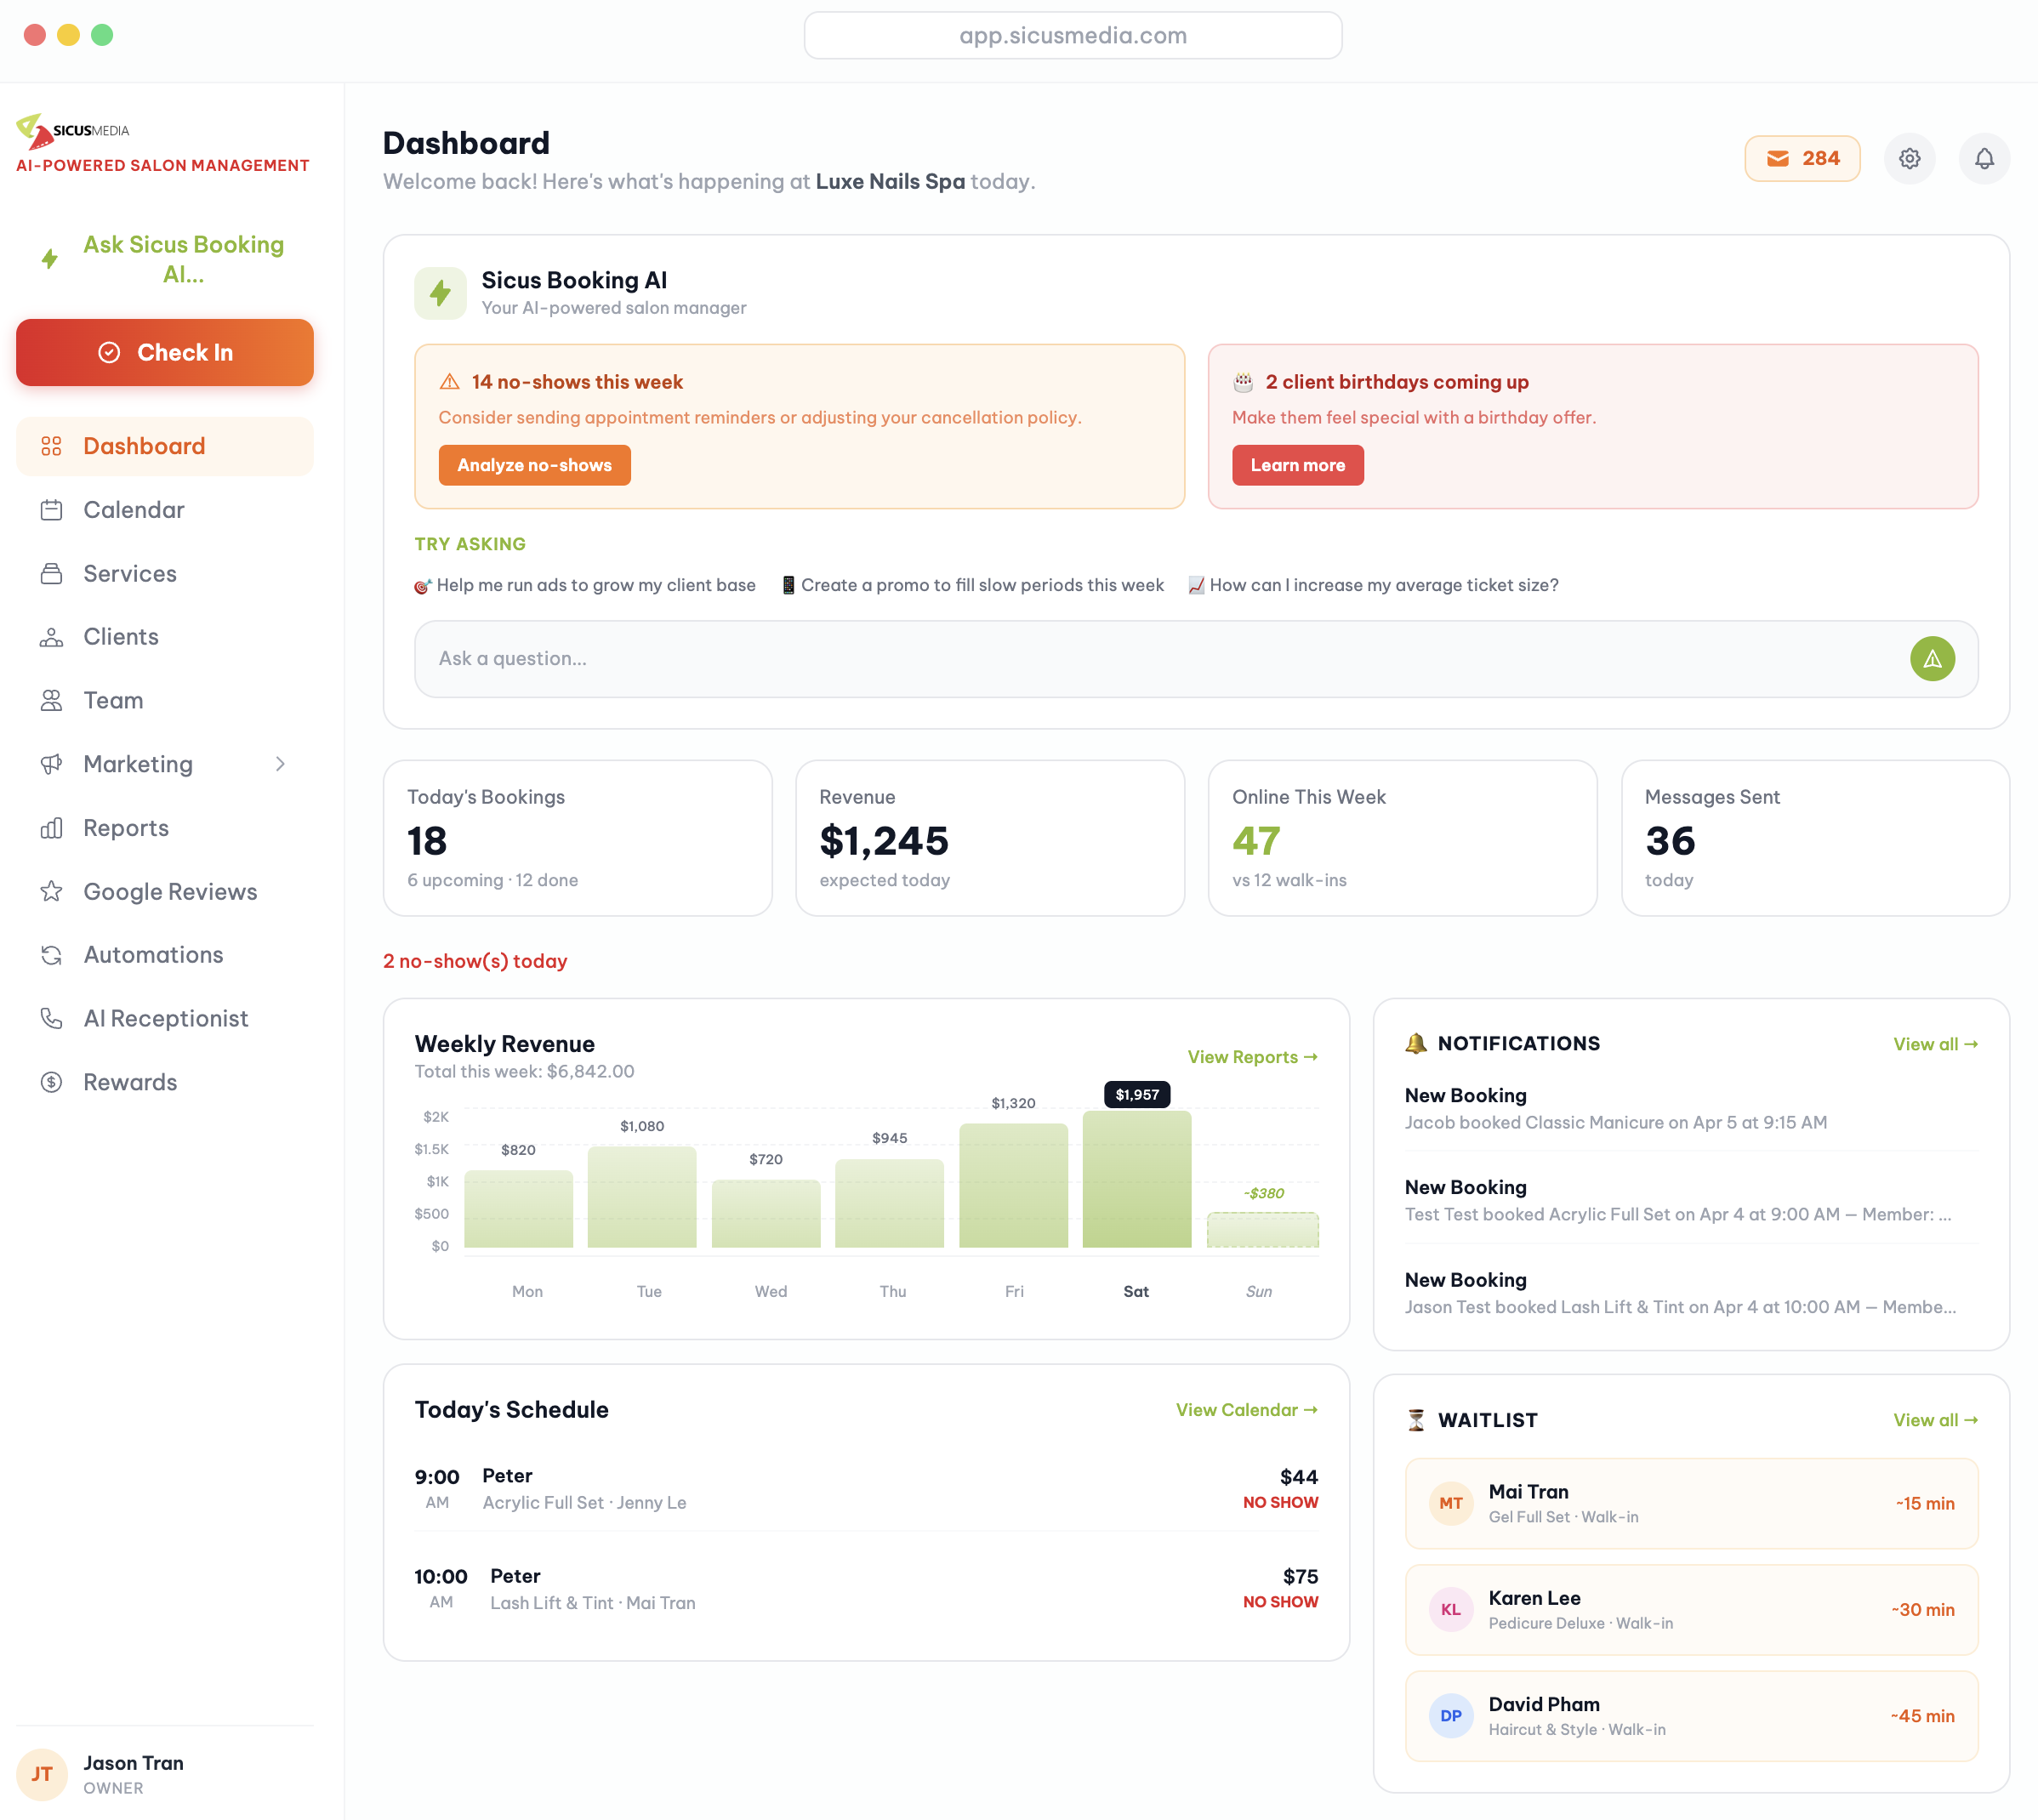Click the Analyze no-shows button
The height and width of the screenshot is (1820, 2038).
tap(534, 466)
